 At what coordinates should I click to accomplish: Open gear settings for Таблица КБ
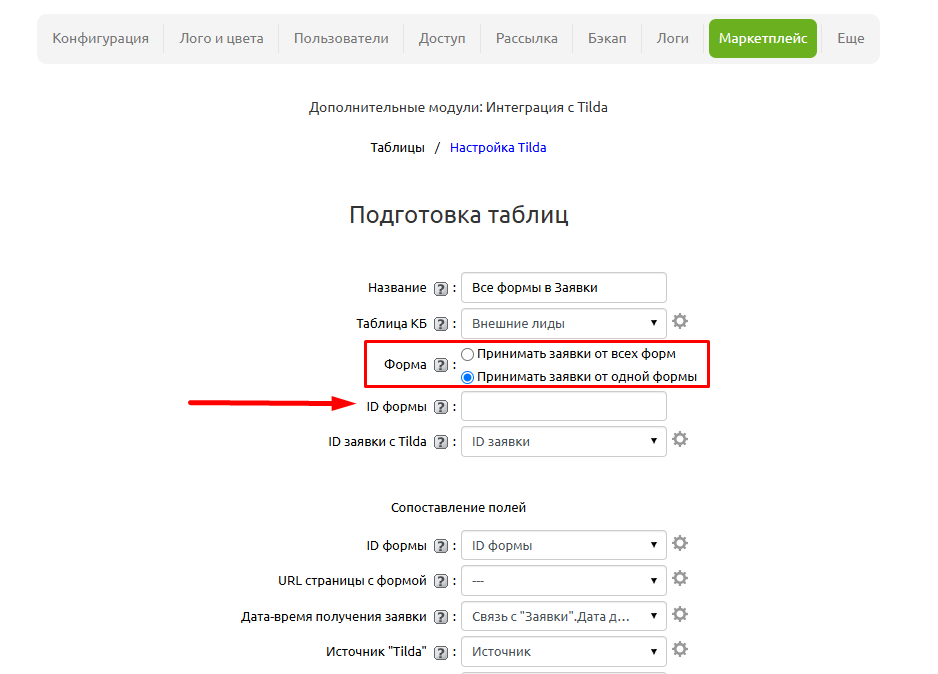click(x=680, y=322)
